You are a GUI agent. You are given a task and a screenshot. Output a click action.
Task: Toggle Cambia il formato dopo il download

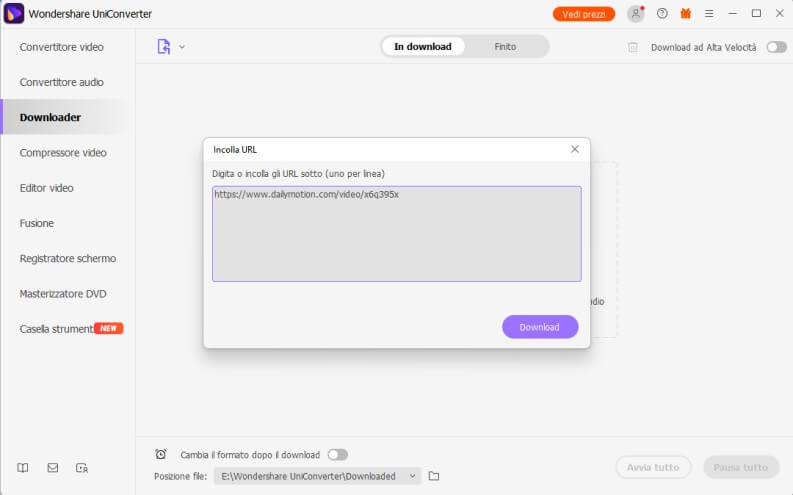(x=337, y=455)
